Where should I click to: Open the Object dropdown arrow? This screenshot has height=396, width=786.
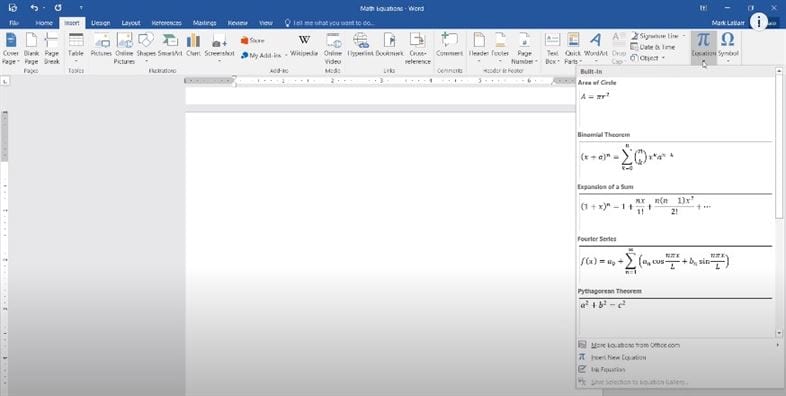(x=664, y=58)
